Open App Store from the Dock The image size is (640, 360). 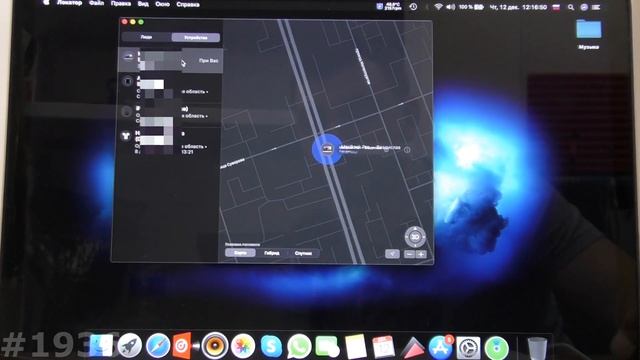click(440, 346)
